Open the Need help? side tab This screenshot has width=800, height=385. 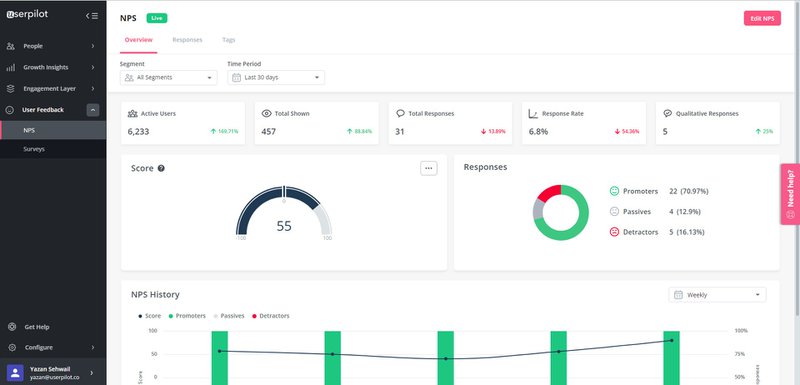790,194
